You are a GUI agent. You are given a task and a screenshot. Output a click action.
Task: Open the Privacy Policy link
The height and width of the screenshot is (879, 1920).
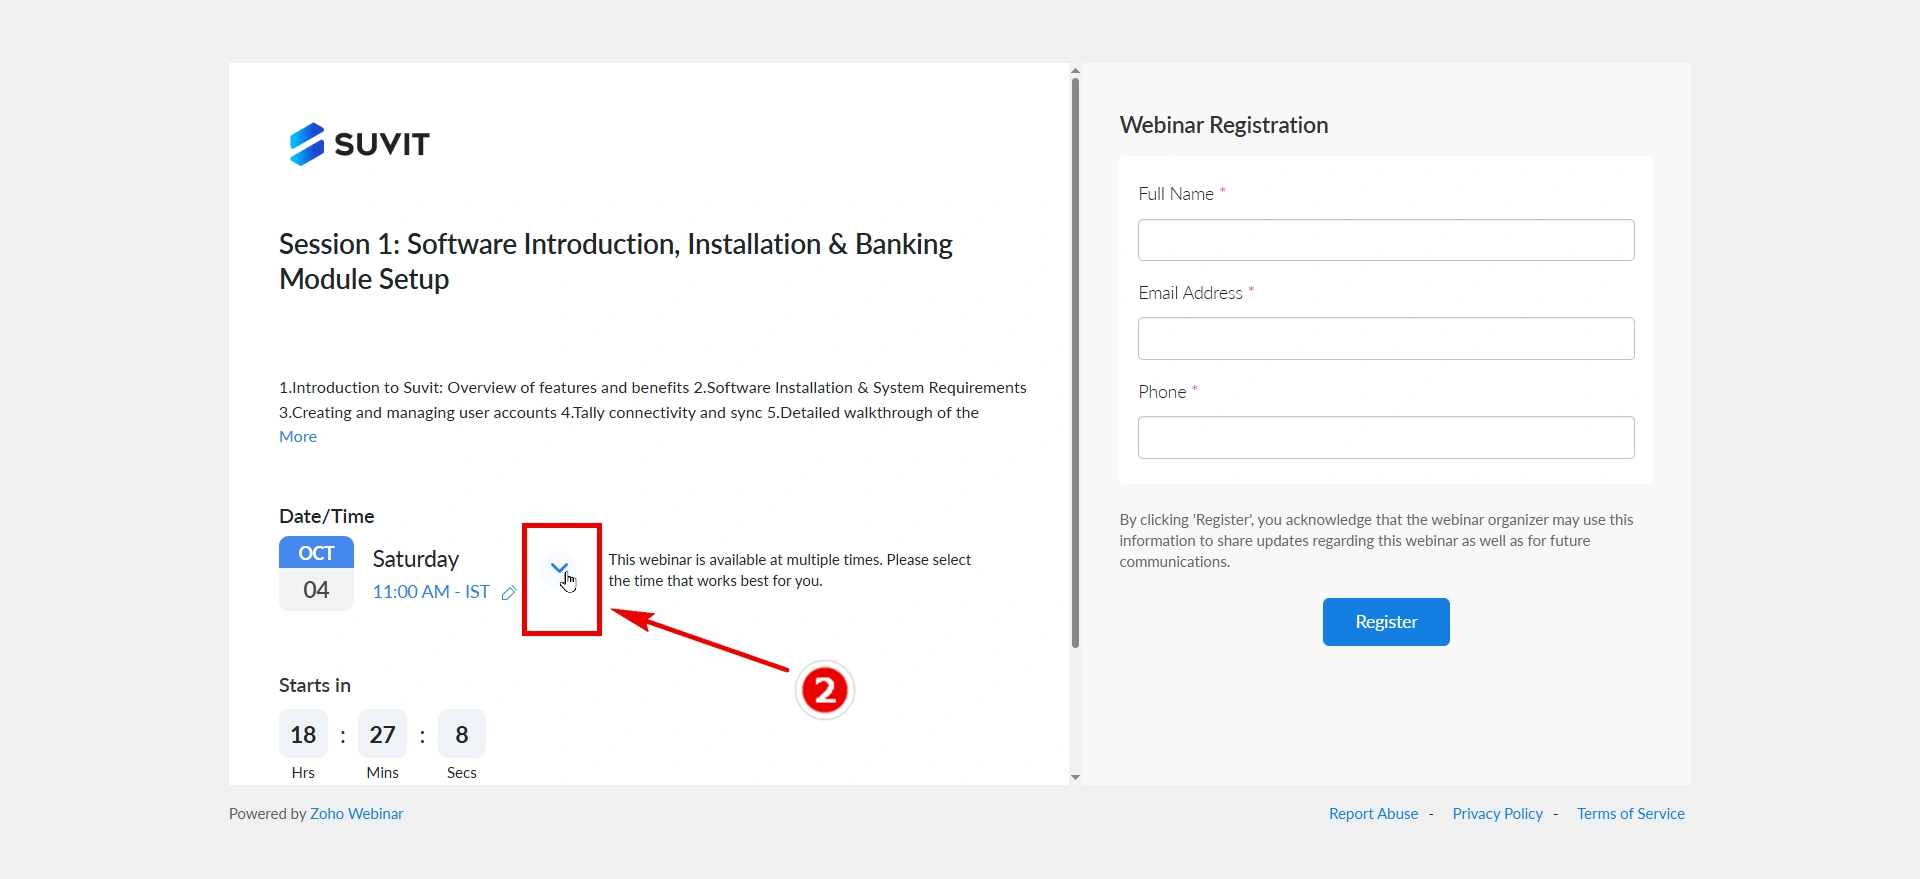click(1497, 814)
